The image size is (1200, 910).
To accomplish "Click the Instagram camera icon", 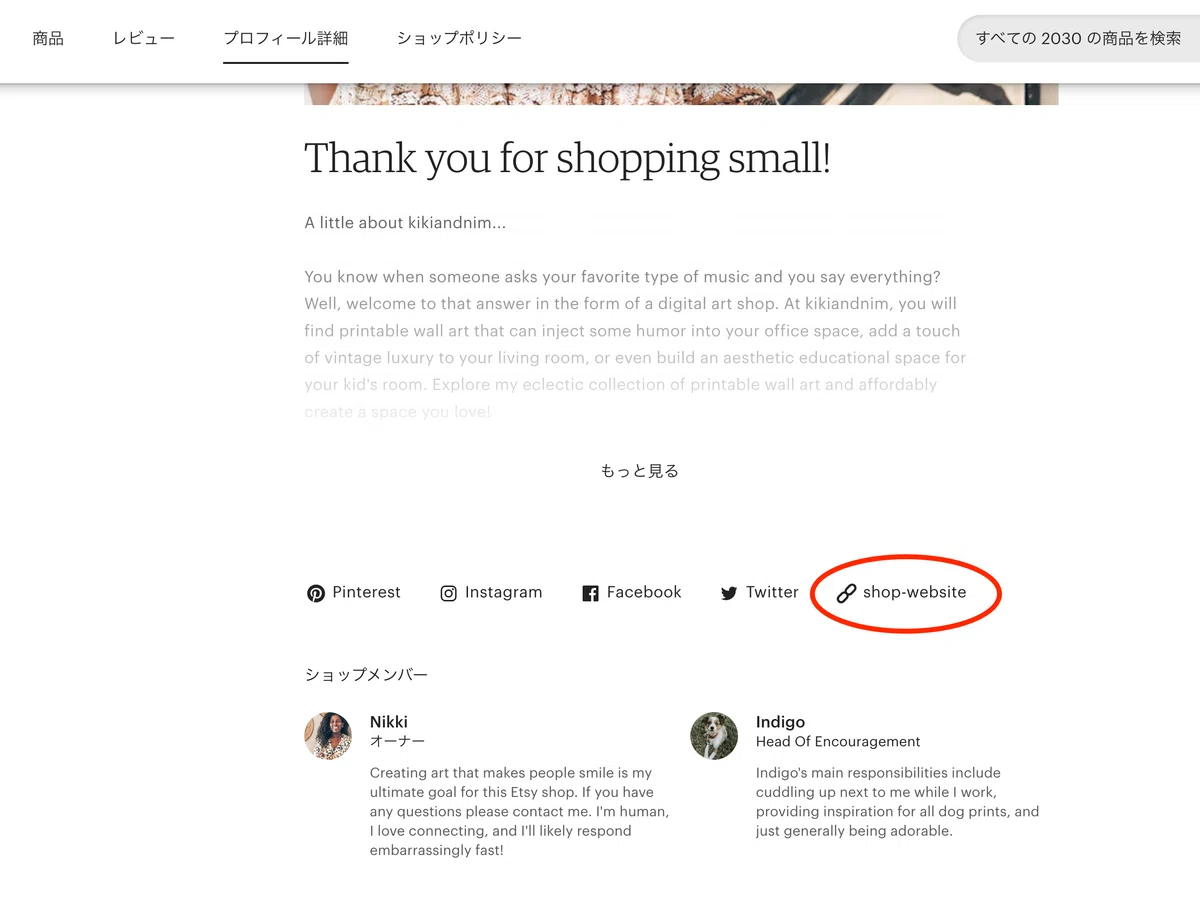I will pyautogui.click(x=449, y=593).
